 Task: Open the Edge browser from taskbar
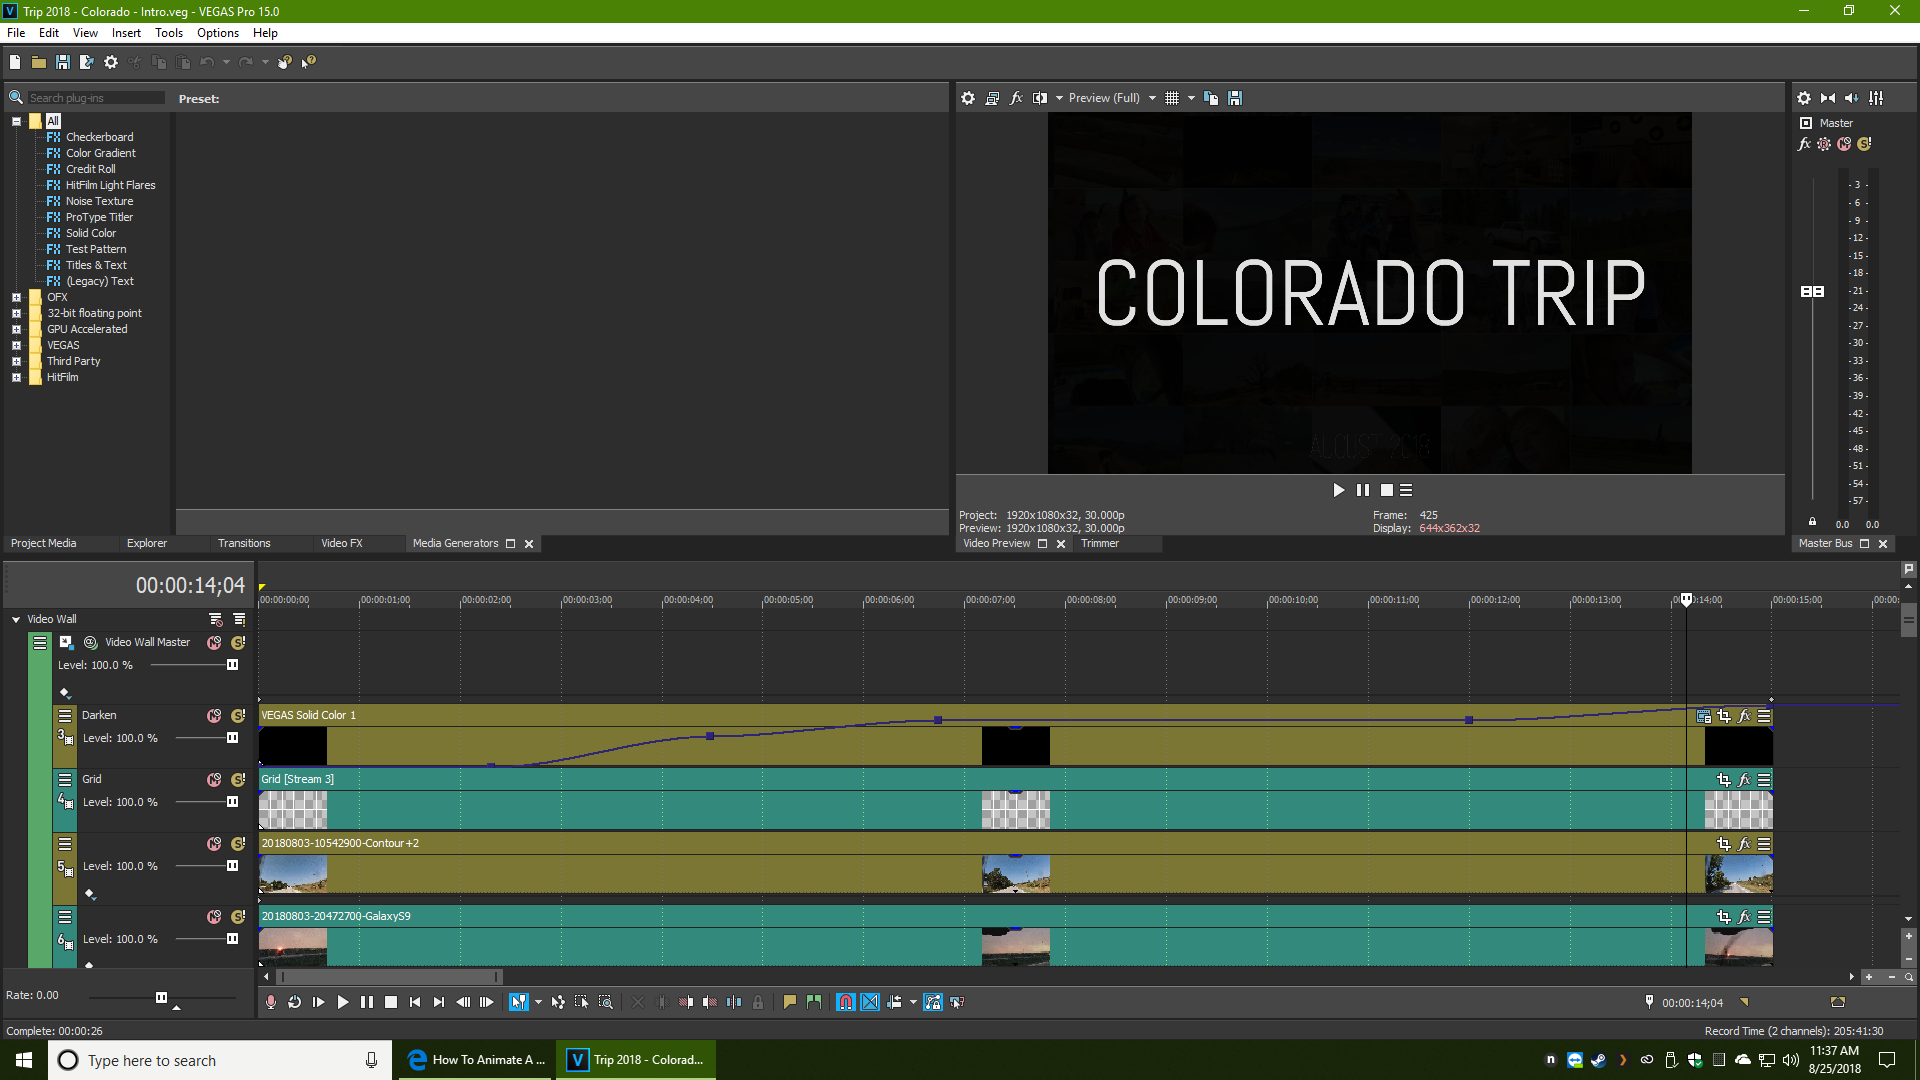click(477, 1060)
